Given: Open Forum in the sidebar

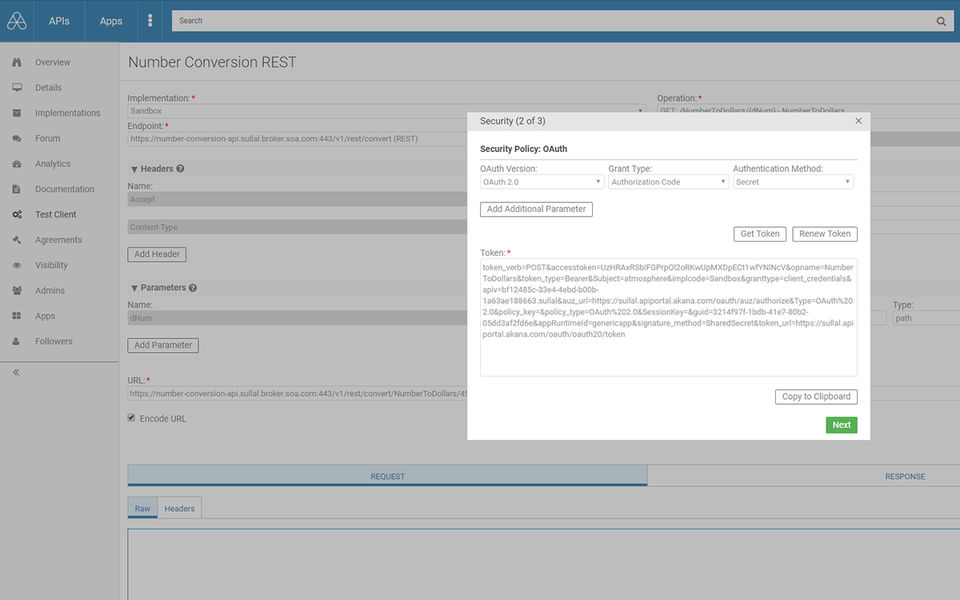Looking at the screenshot, I should (48, 138).
